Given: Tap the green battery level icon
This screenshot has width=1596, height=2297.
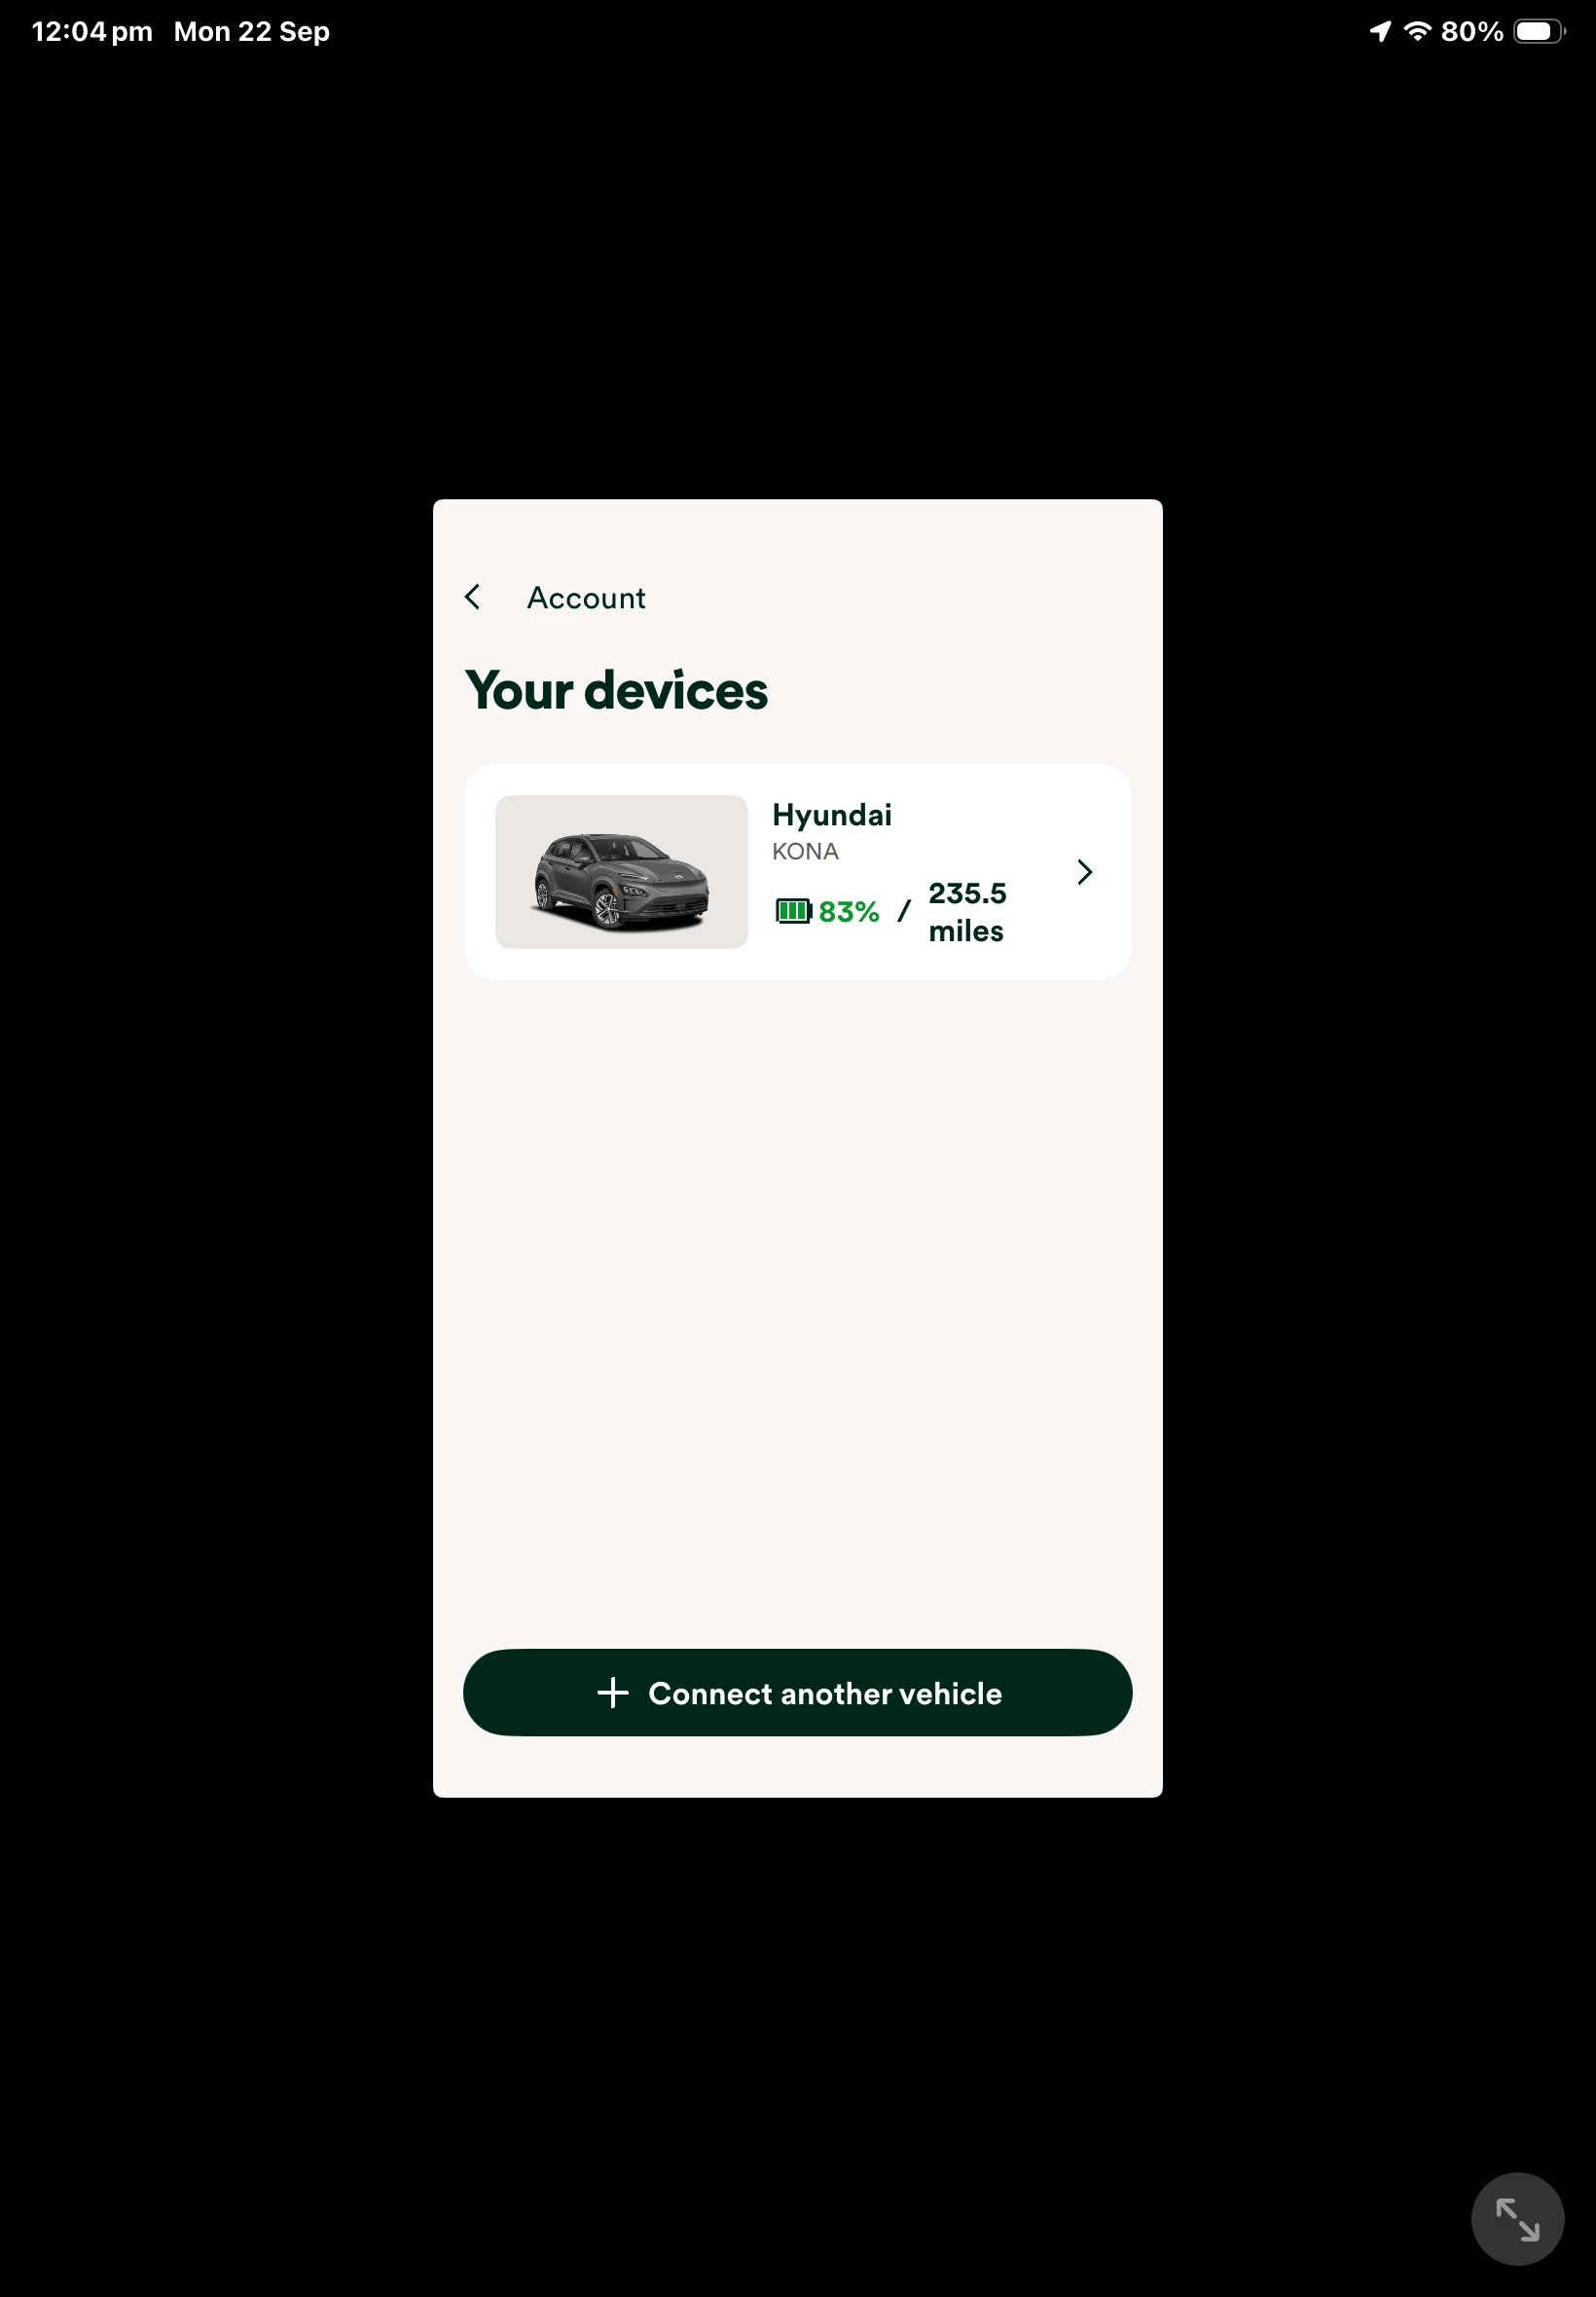Looking at the screenshot, I should tap(794, 911).
